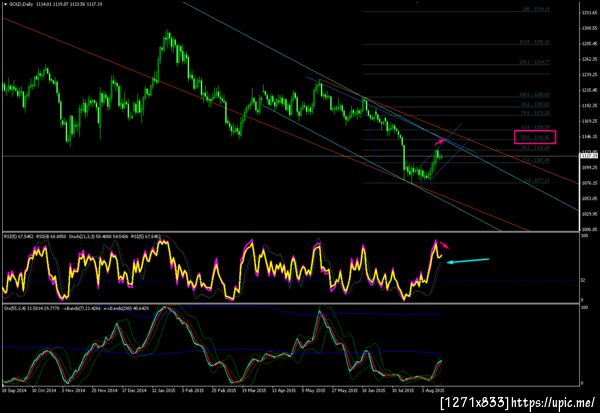Screen dimensions: 600x413
Task: Click the 19 Mar 2015 date label
Action: pyautogui.click(x=254, y=390)
